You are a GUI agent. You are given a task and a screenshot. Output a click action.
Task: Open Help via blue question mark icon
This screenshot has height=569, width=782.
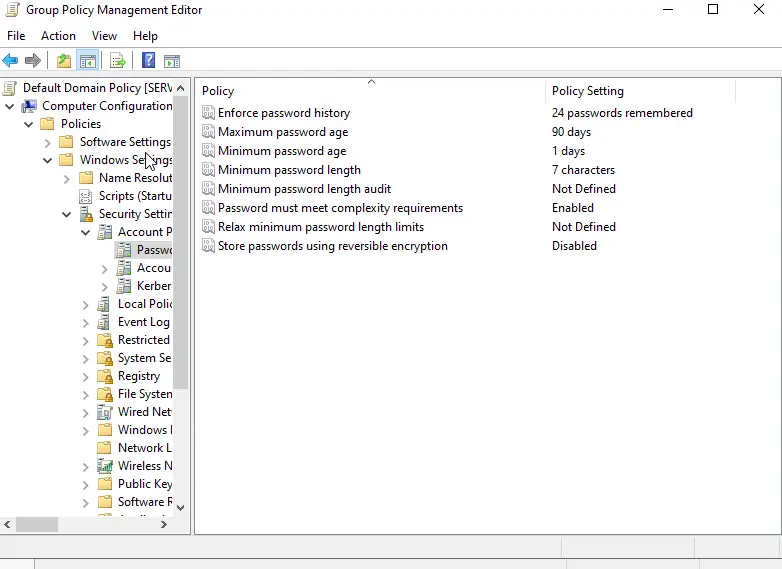[148, 61]
